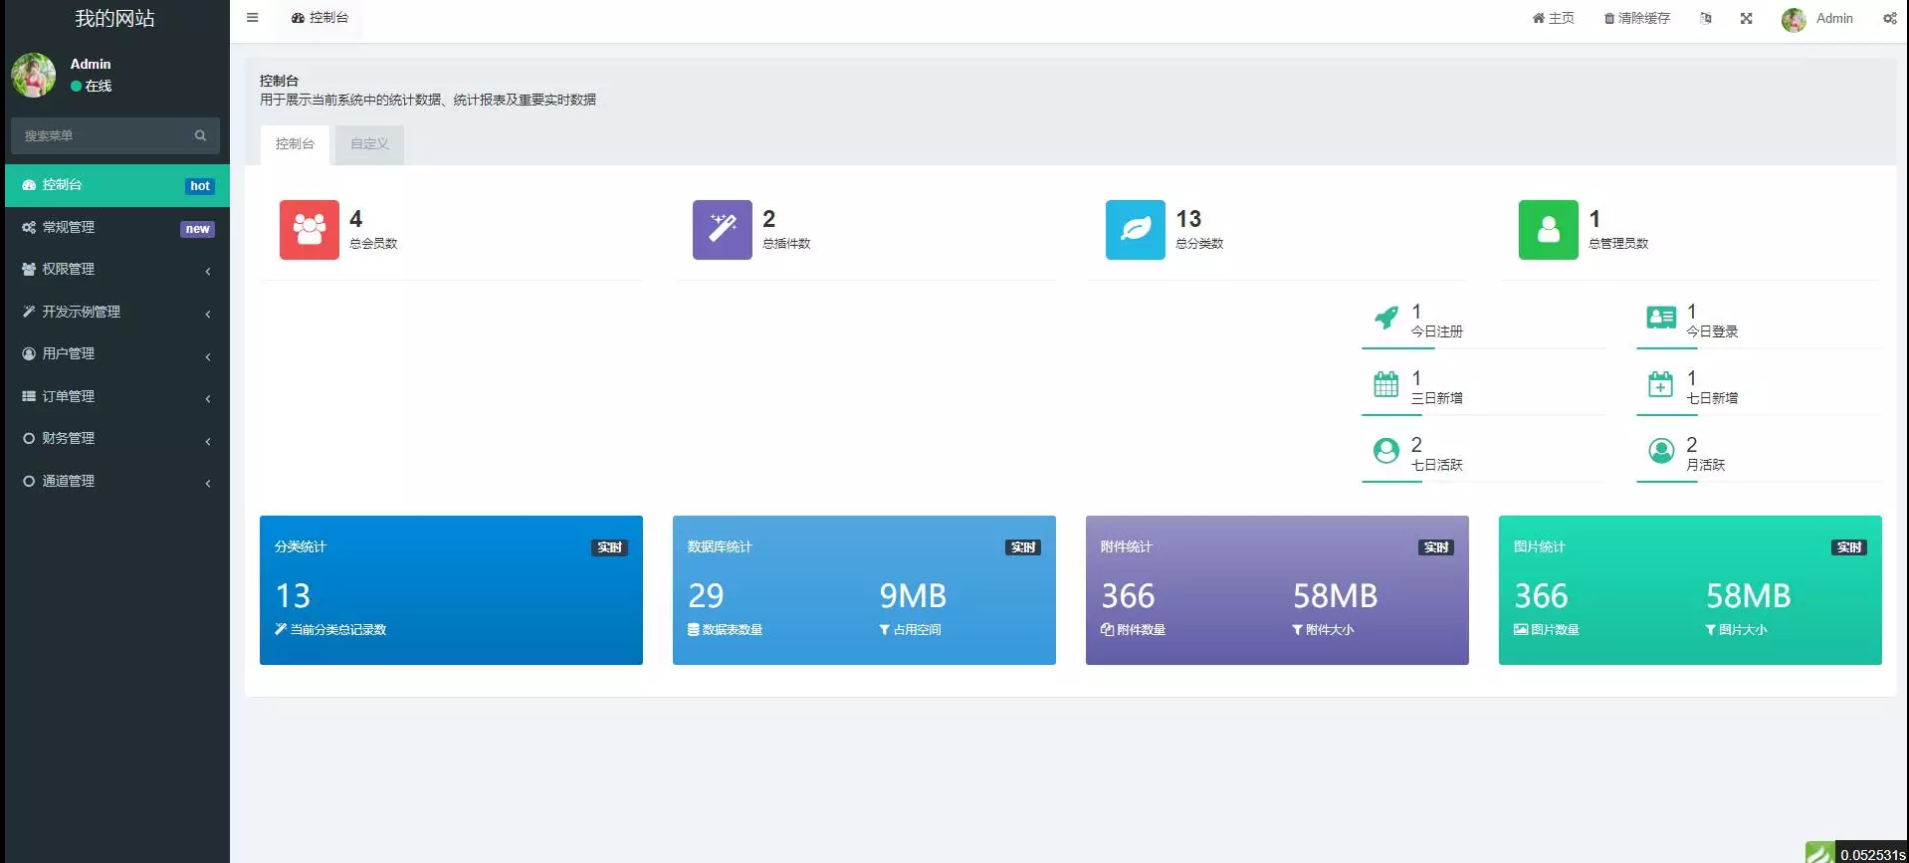
Task: Click 我的网站 site title
Action: point(115,18)
